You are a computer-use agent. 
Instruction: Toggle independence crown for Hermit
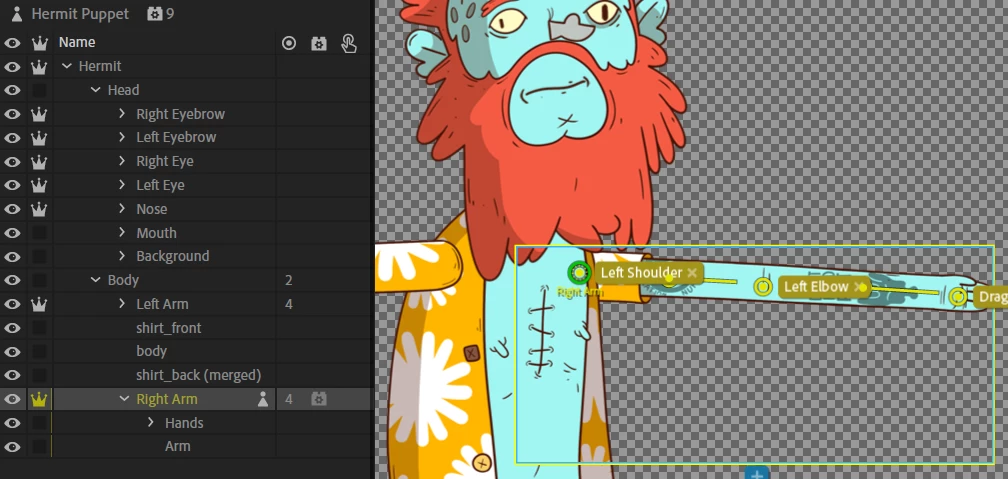[x=40, y=66]
